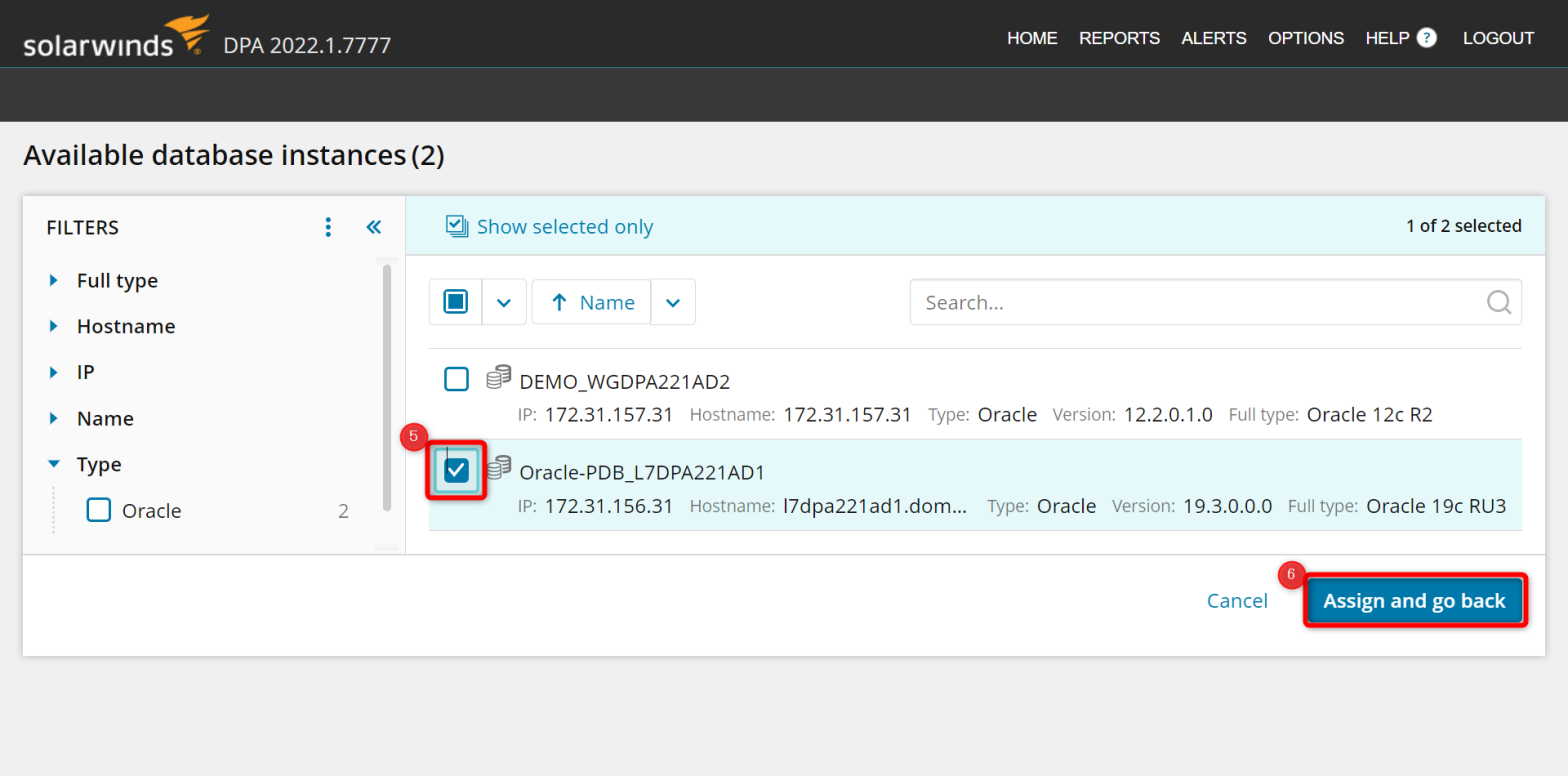1568x776 pixels.
Task: Go to the ALERTS menu
Action: [x=1213, y=38]
